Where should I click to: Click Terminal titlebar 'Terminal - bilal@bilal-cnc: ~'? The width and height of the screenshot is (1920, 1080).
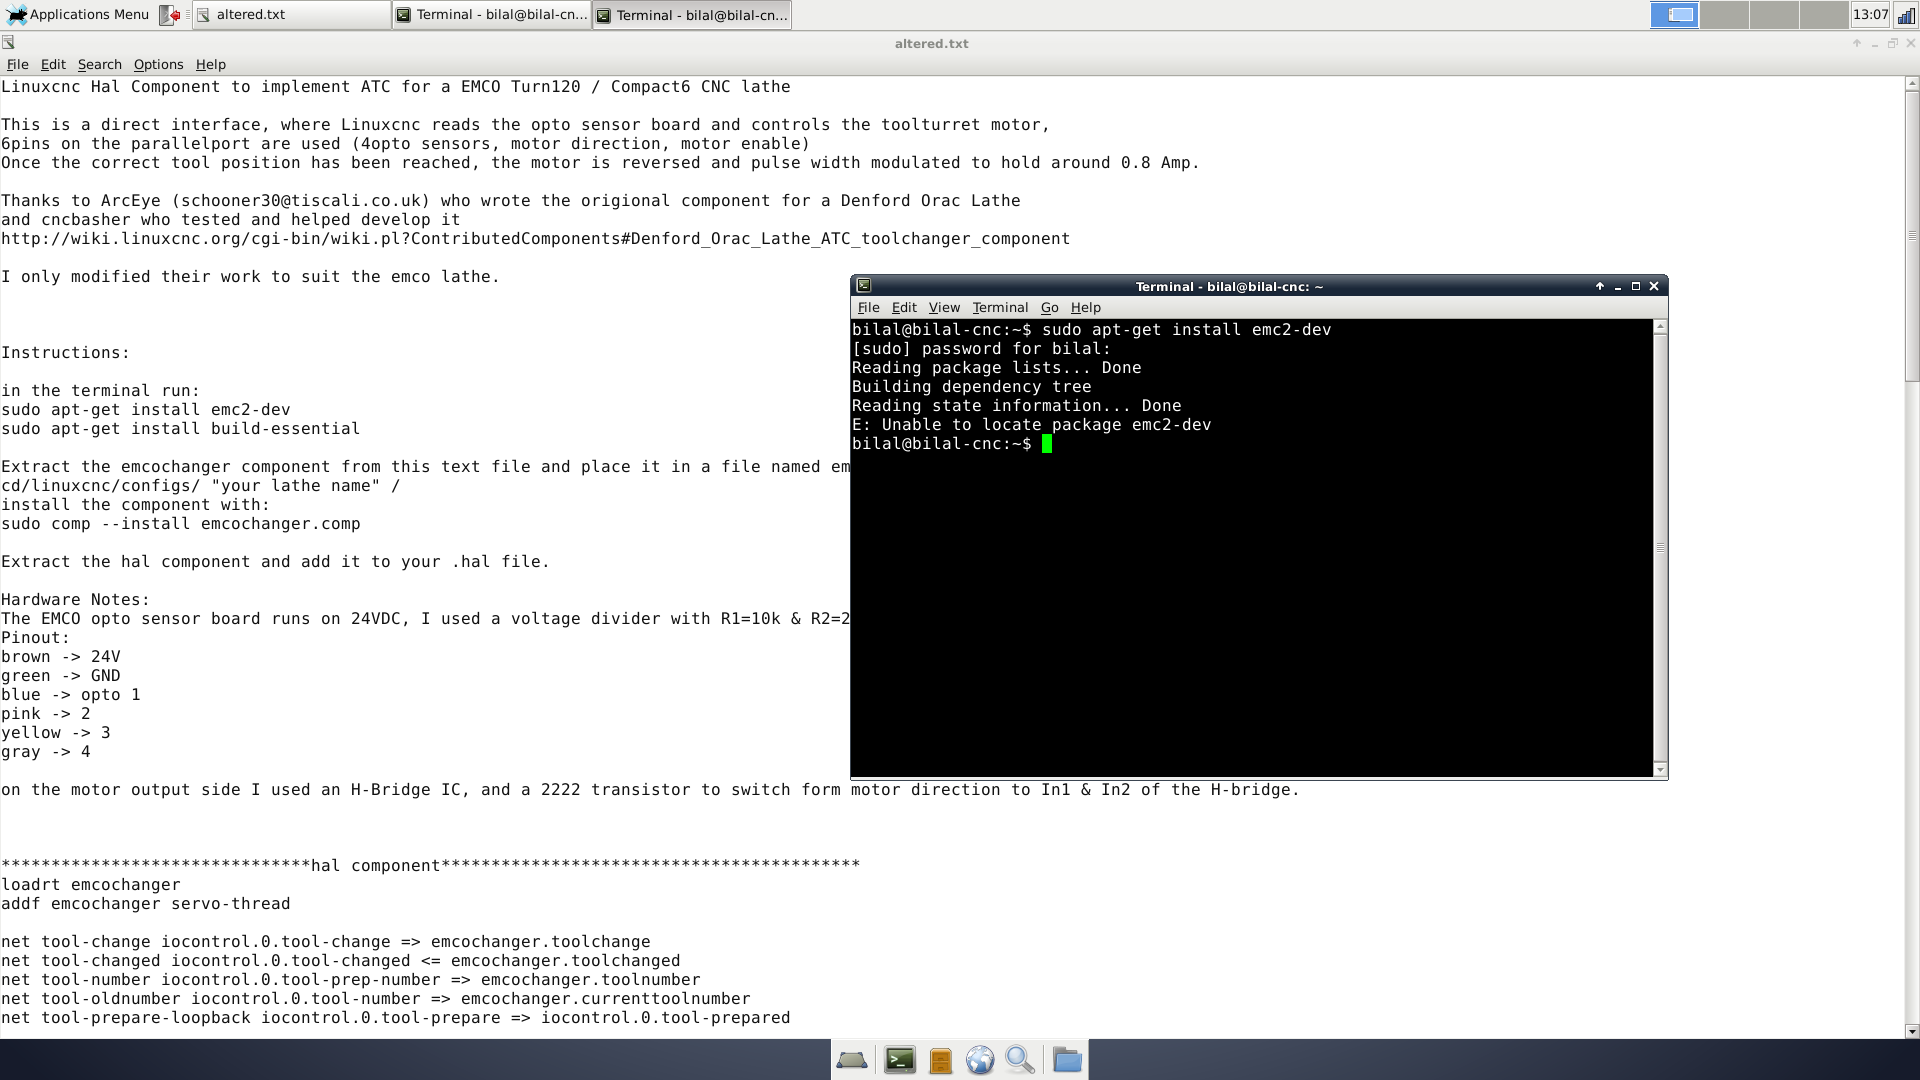1229,286
